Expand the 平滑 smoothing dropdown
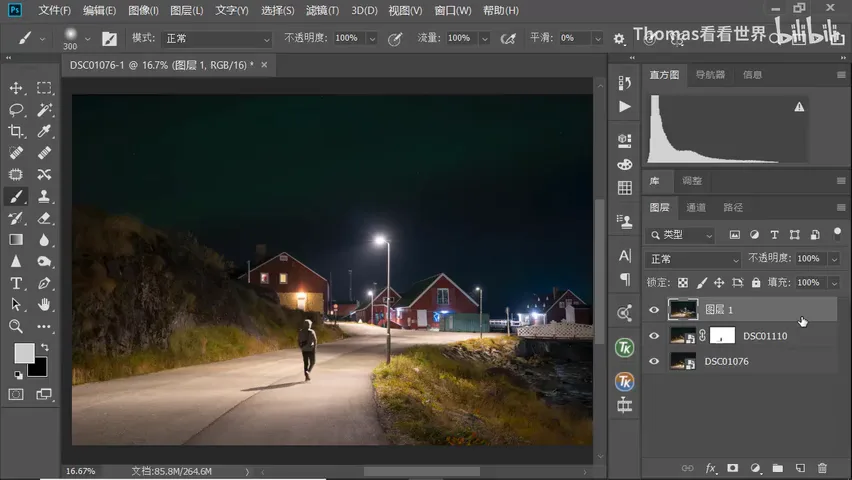Image resolution: width=852 pixels, height=480 pixels. [598, 39]
